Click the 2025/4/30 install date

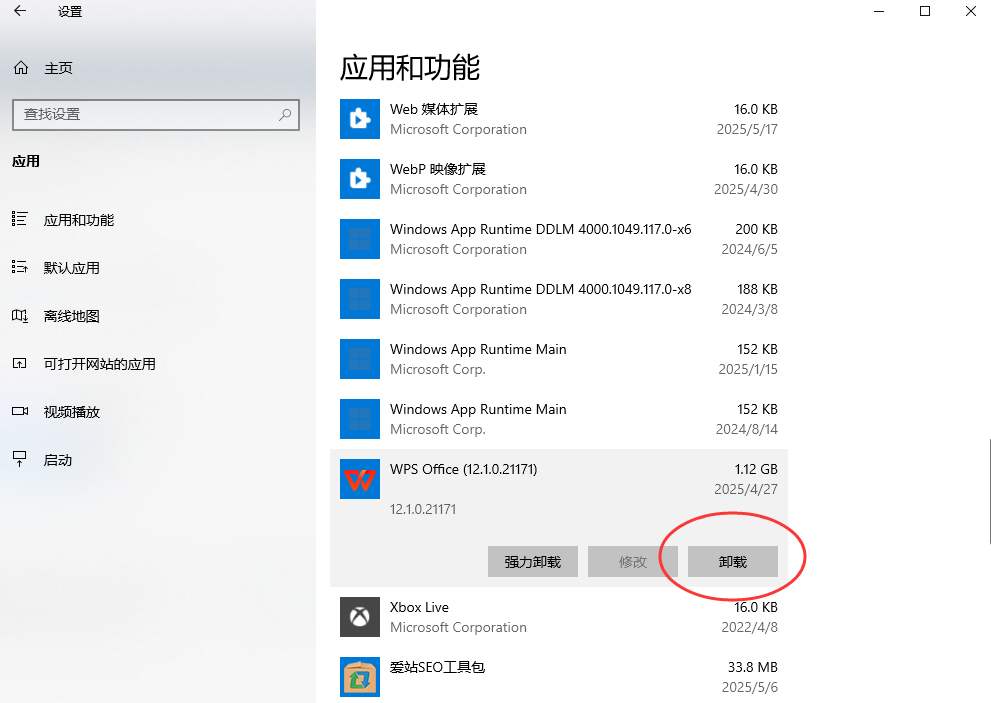[746, 189]
